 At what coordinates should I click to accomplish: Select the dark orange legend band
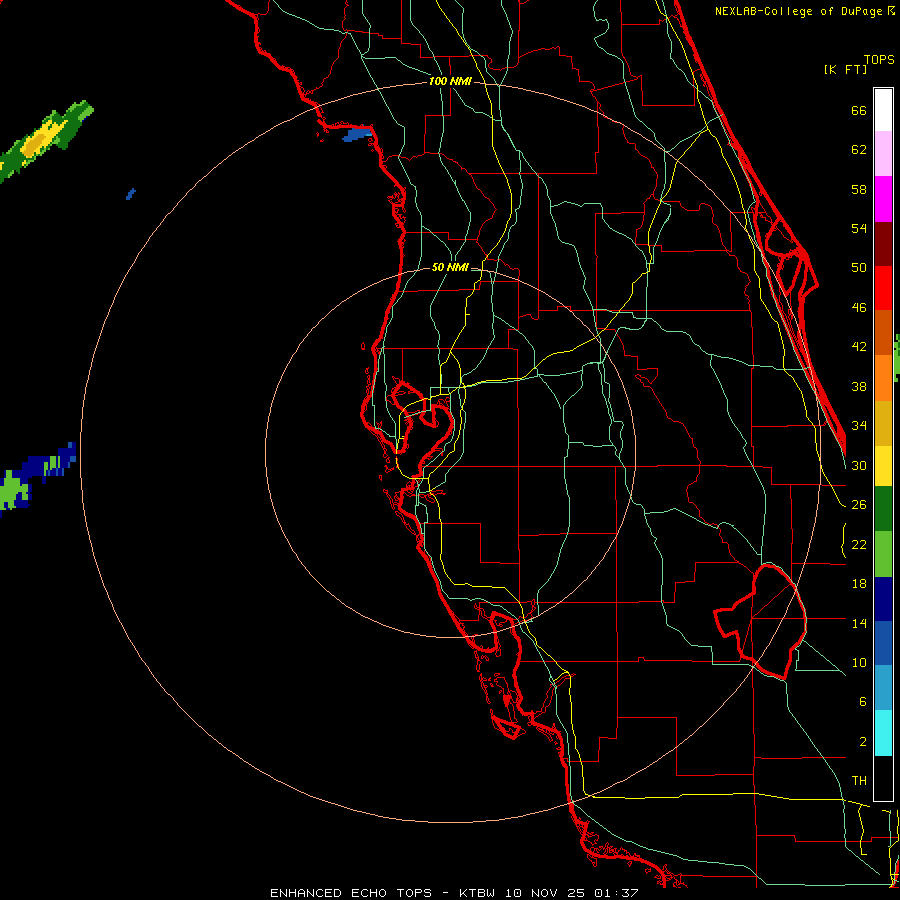point(883,333)
